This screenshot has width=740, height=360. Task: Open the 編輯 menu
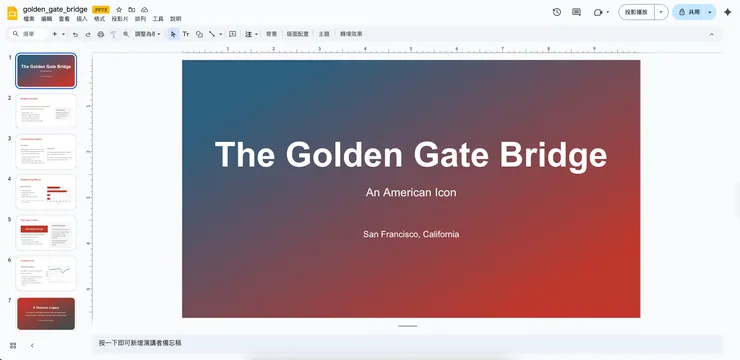tap(46, 19)
